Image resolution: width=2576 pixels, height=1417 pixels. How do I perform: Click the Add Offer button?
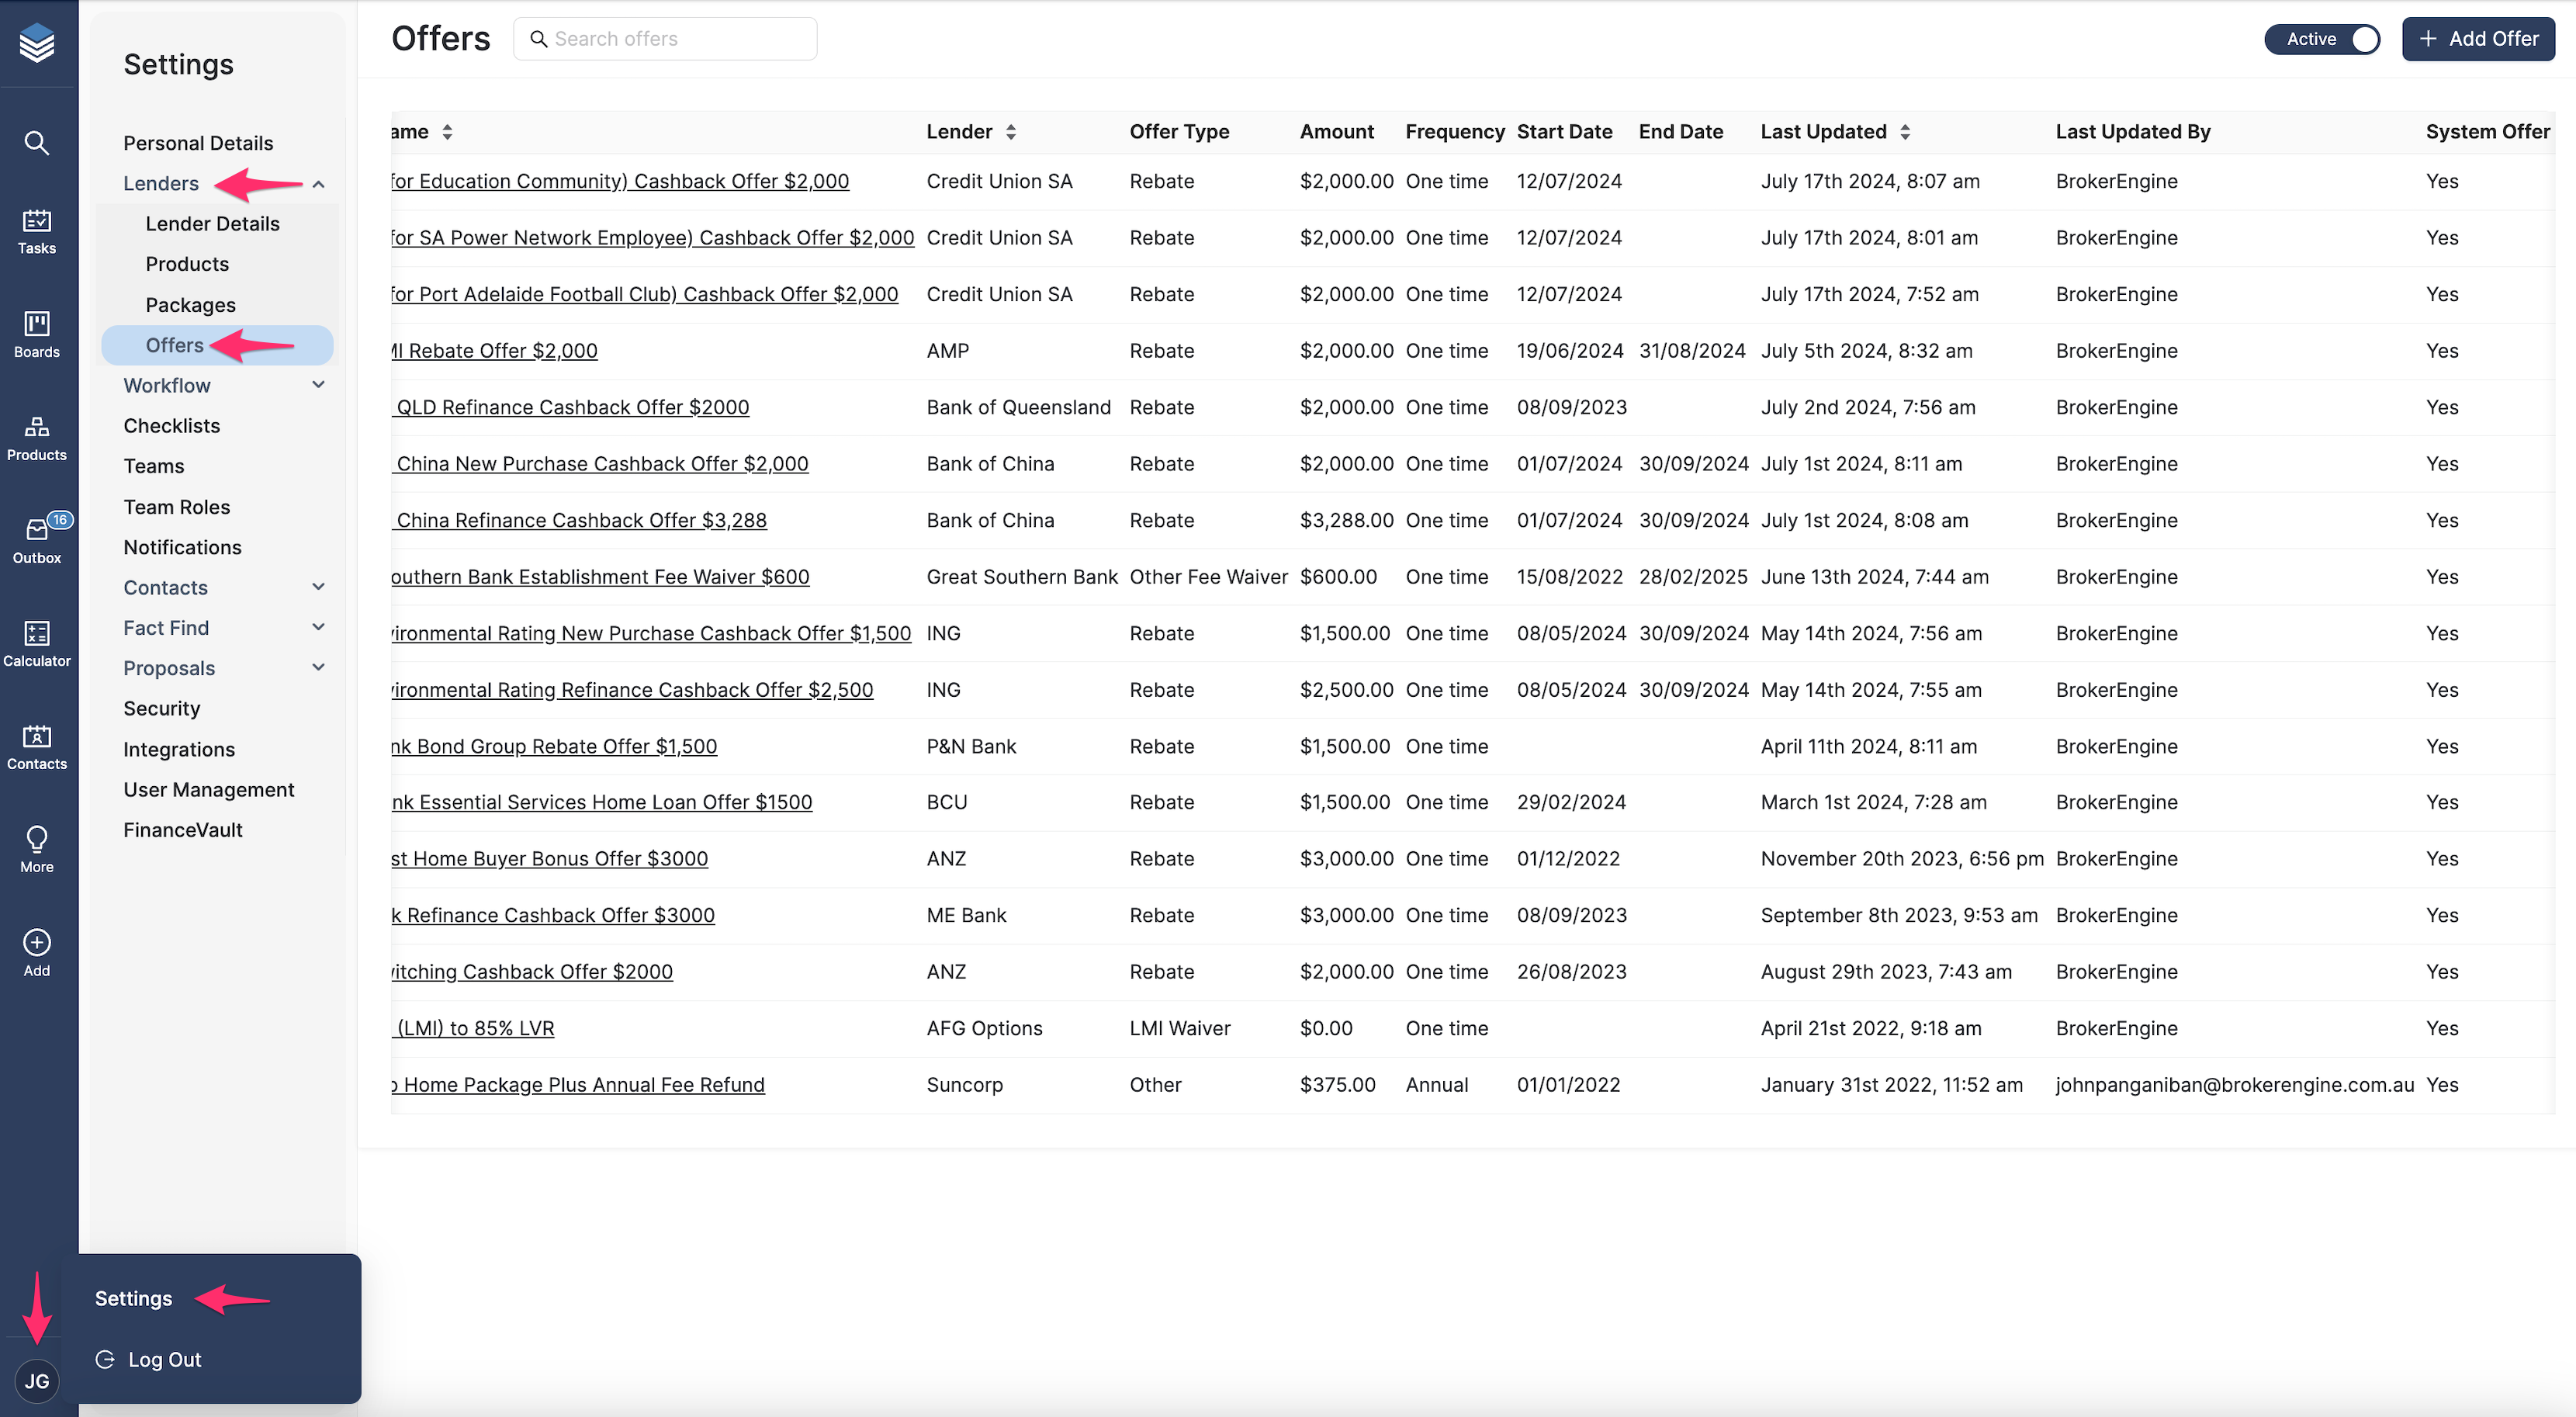pyautogui.click(x=2478, y=39)
